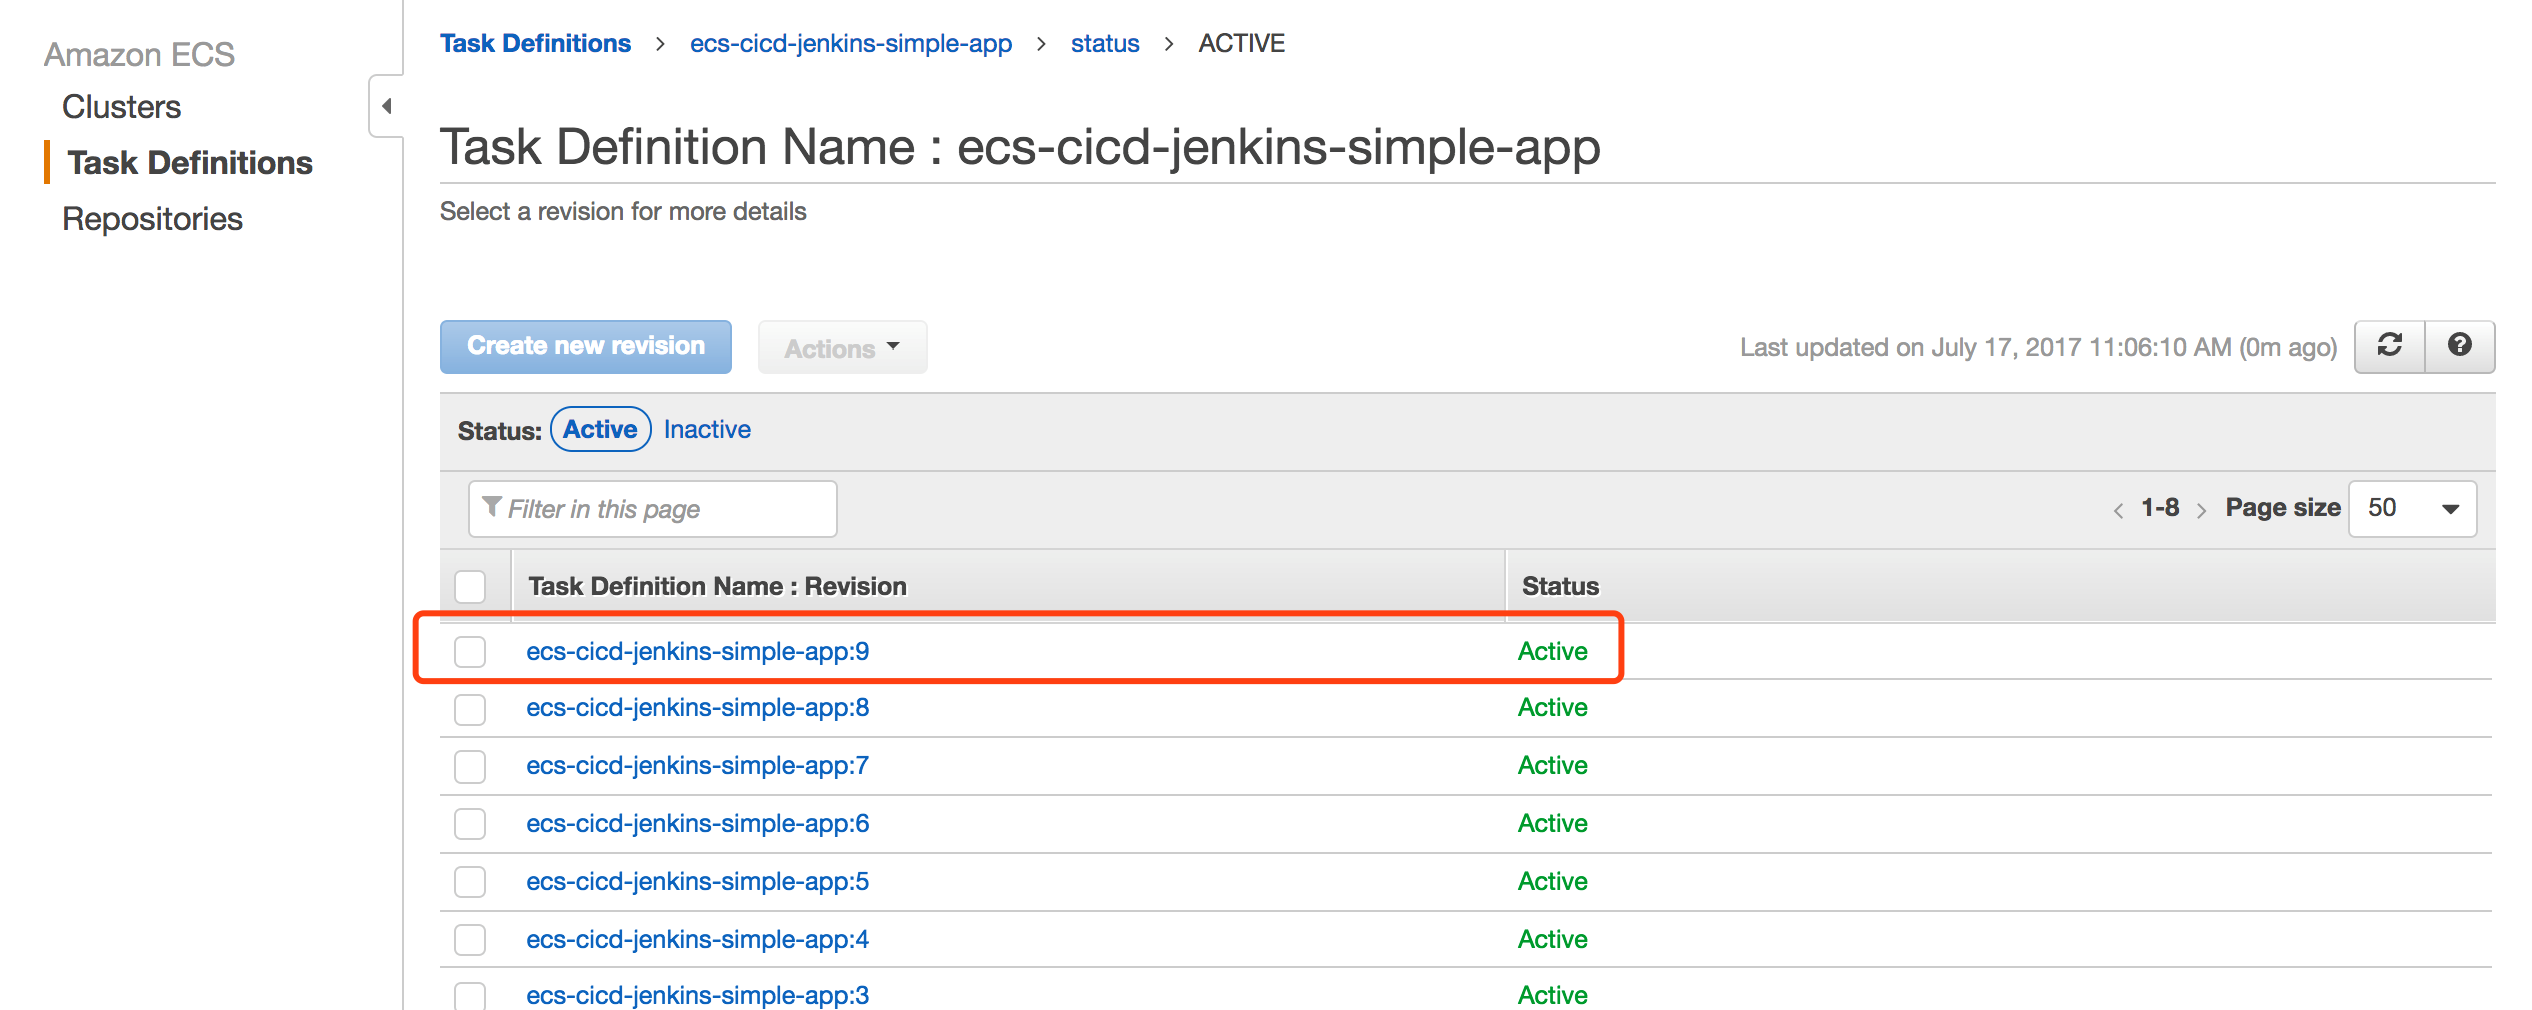Open revision ecs-cicd-jenkins-simple-app:9
This screenshot has width=2532, height=1010.
(697, 651)
